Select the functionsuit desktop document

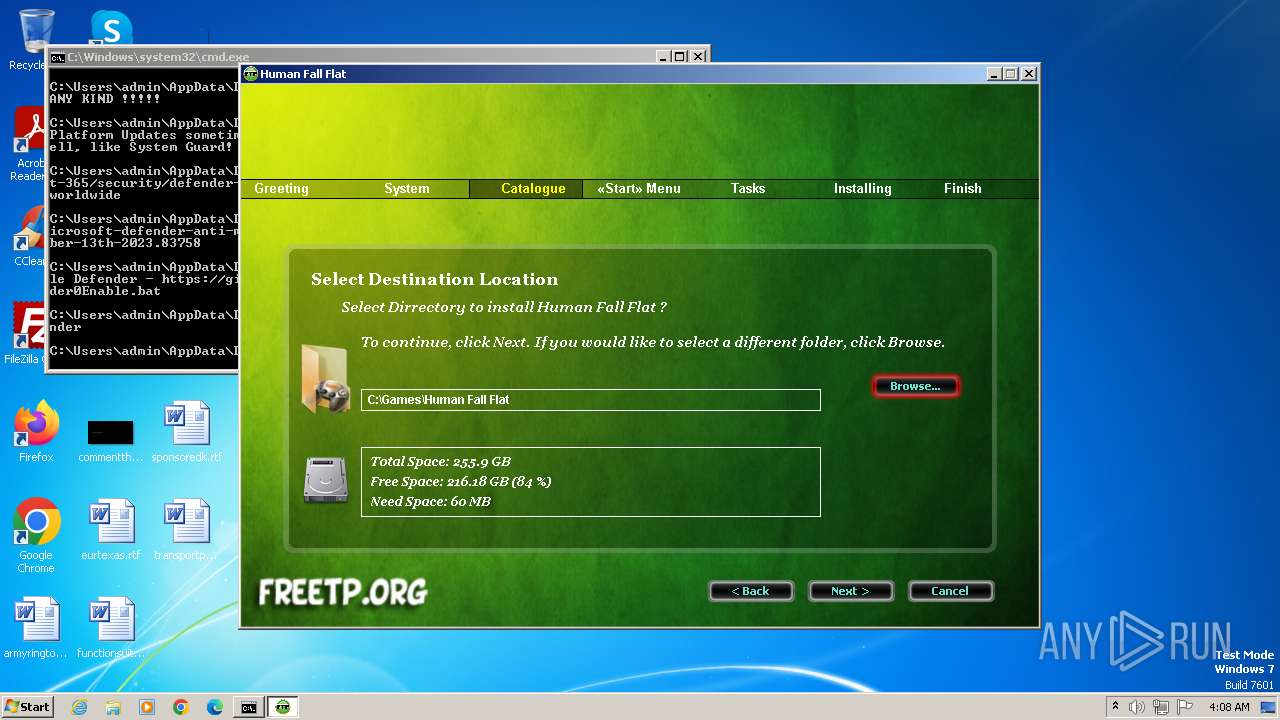[x=111, y=628]
